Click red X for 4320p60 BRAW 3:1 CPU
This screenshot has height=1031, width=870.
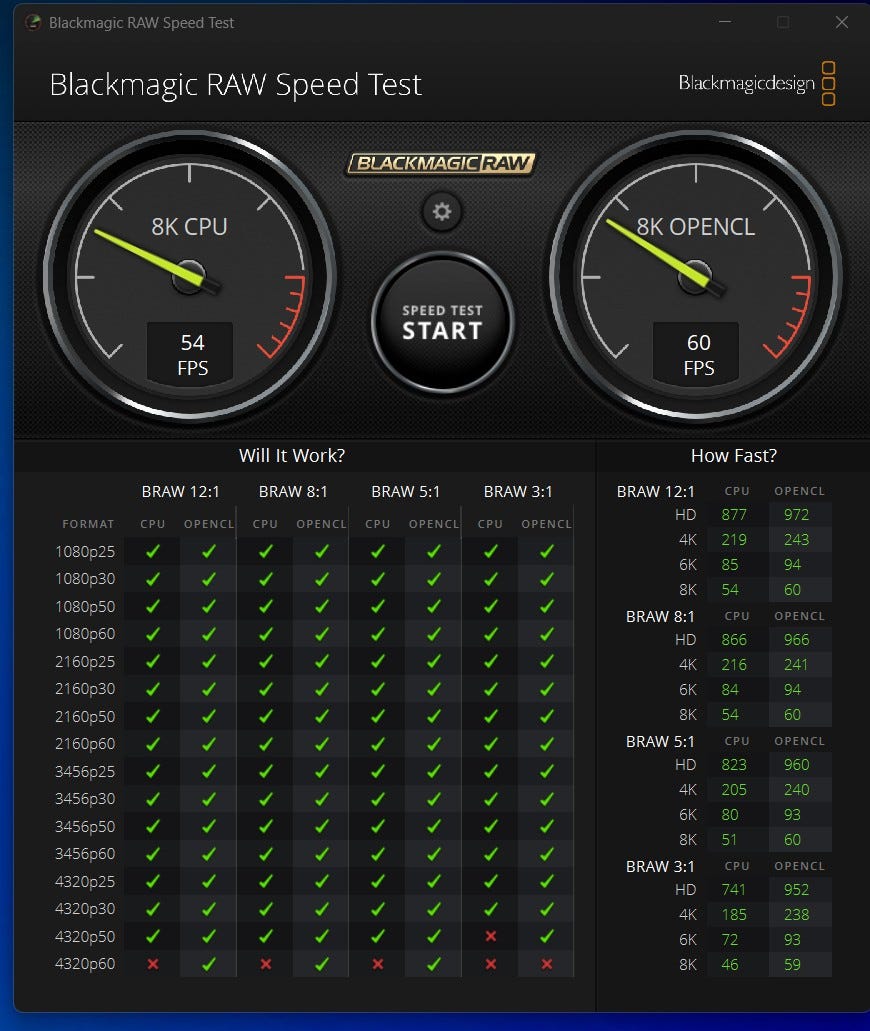(491, 964)
